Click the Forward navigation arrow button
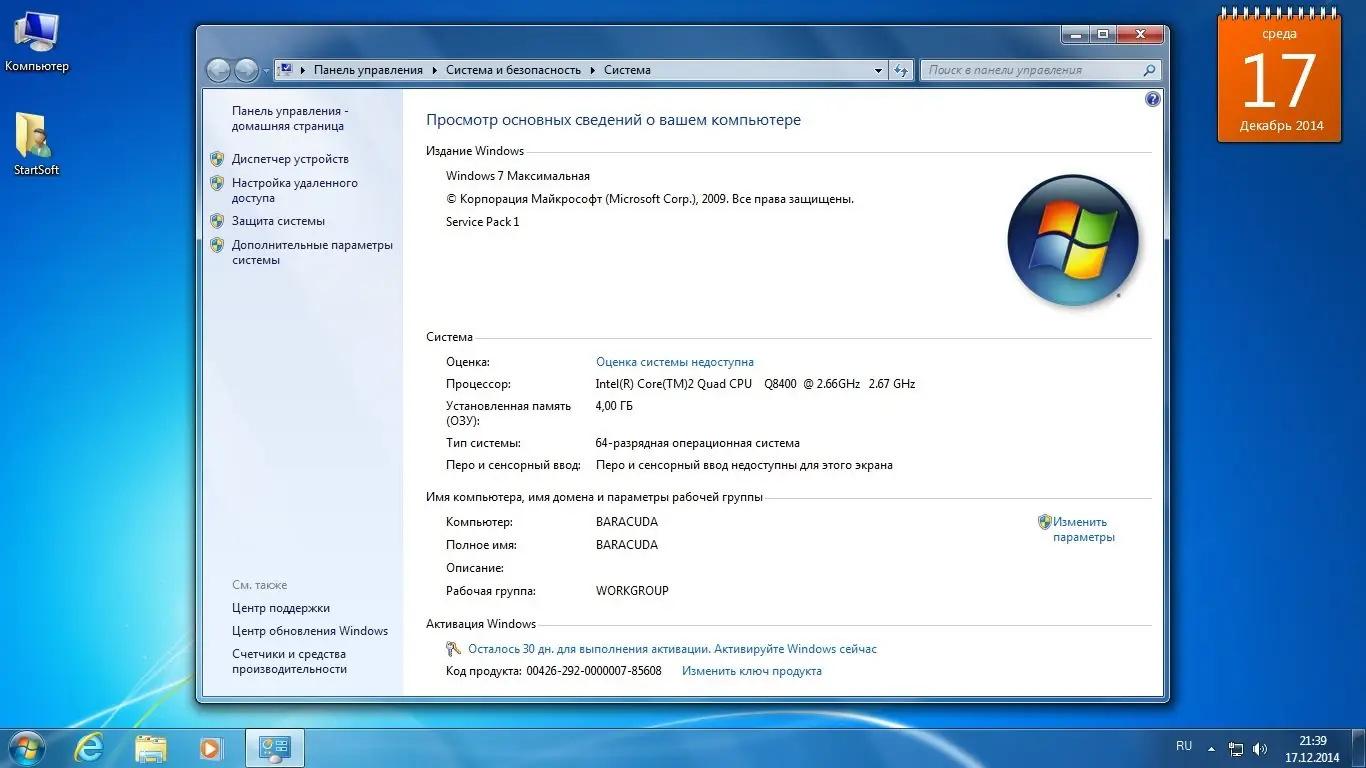Screen dimensions: 1366x768 (x=246, y=70)
